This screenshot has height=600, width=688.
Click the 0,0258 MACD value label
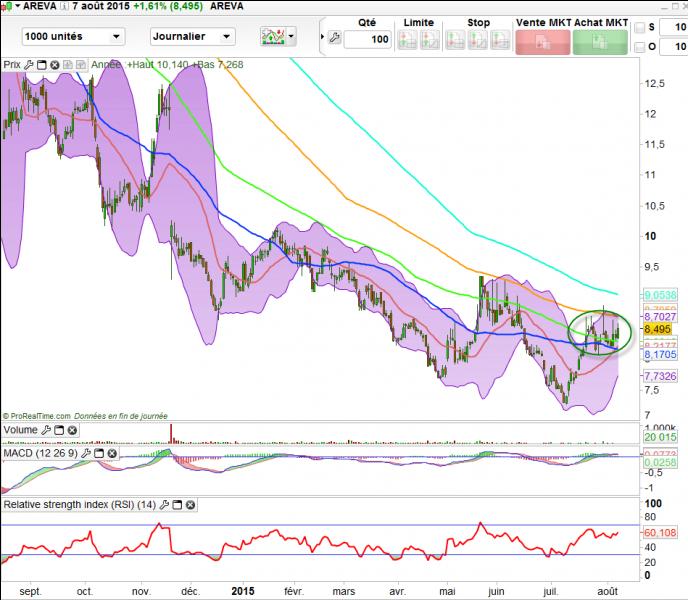(x=660, y=462)
